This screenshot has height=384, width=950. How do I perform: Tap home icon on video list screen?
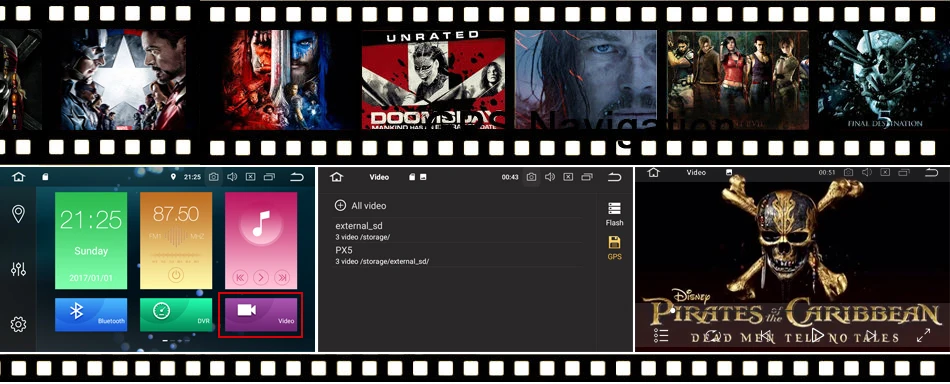(337, 177)
